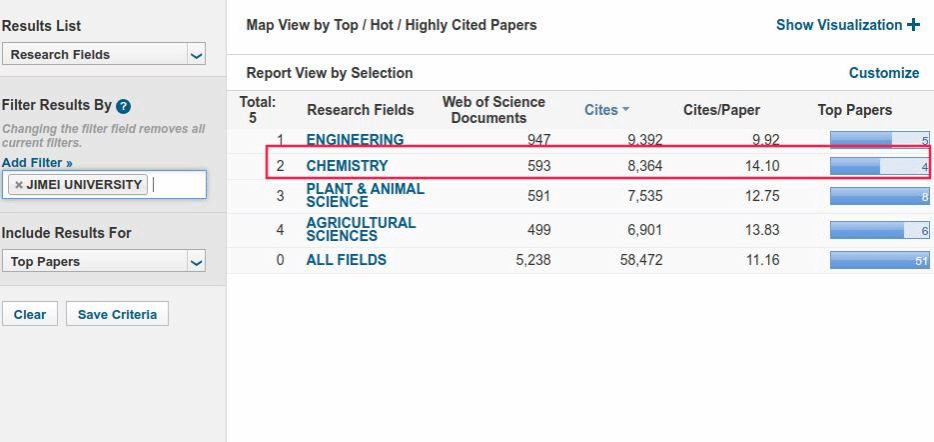
Task: Open the ENGINEERING research field
Action: coord(355,140)
